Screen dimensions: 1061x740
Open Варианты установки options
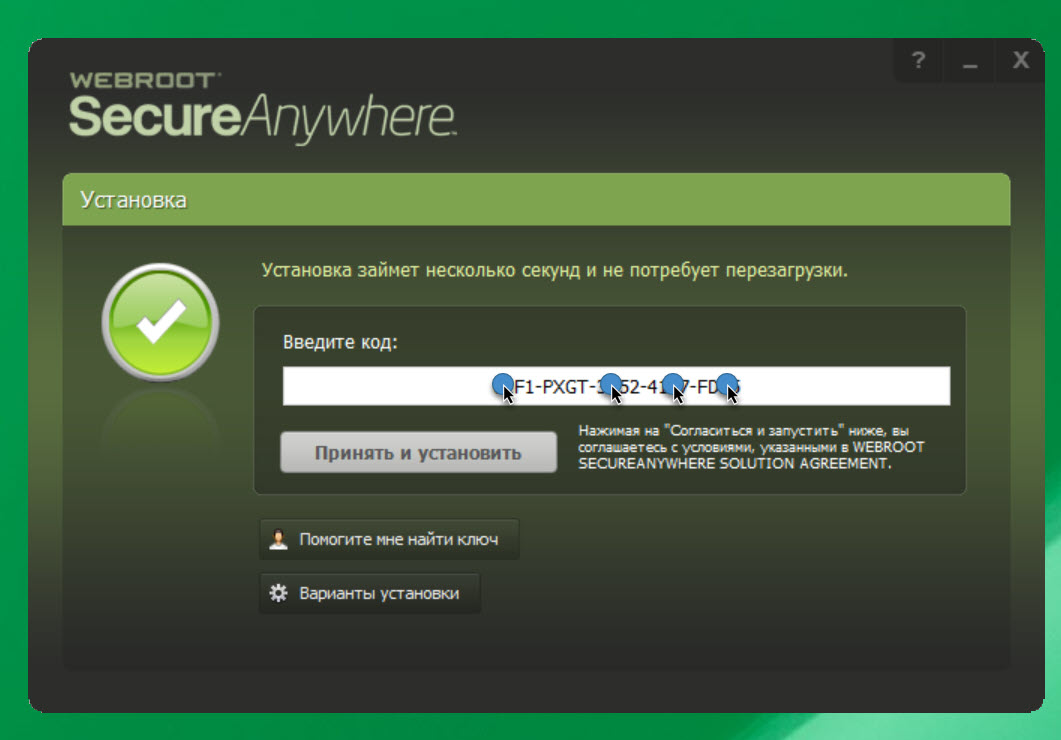[x=369, y=593]
